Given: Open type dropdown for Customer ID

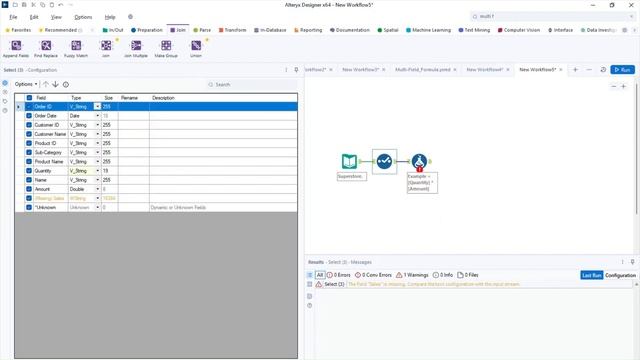Looking at the screenshot, I should coord(98,125).
